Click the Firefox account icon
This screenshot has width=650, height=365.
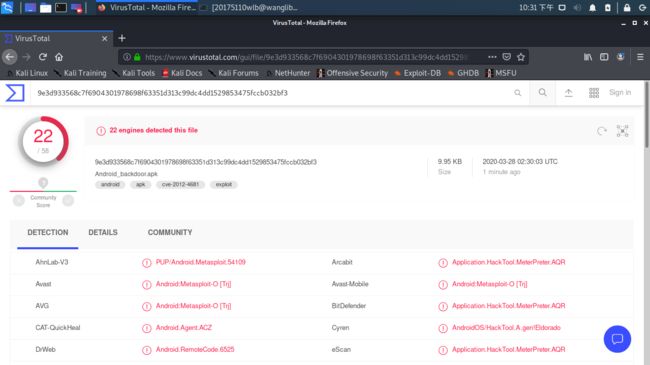coord(620,57)
